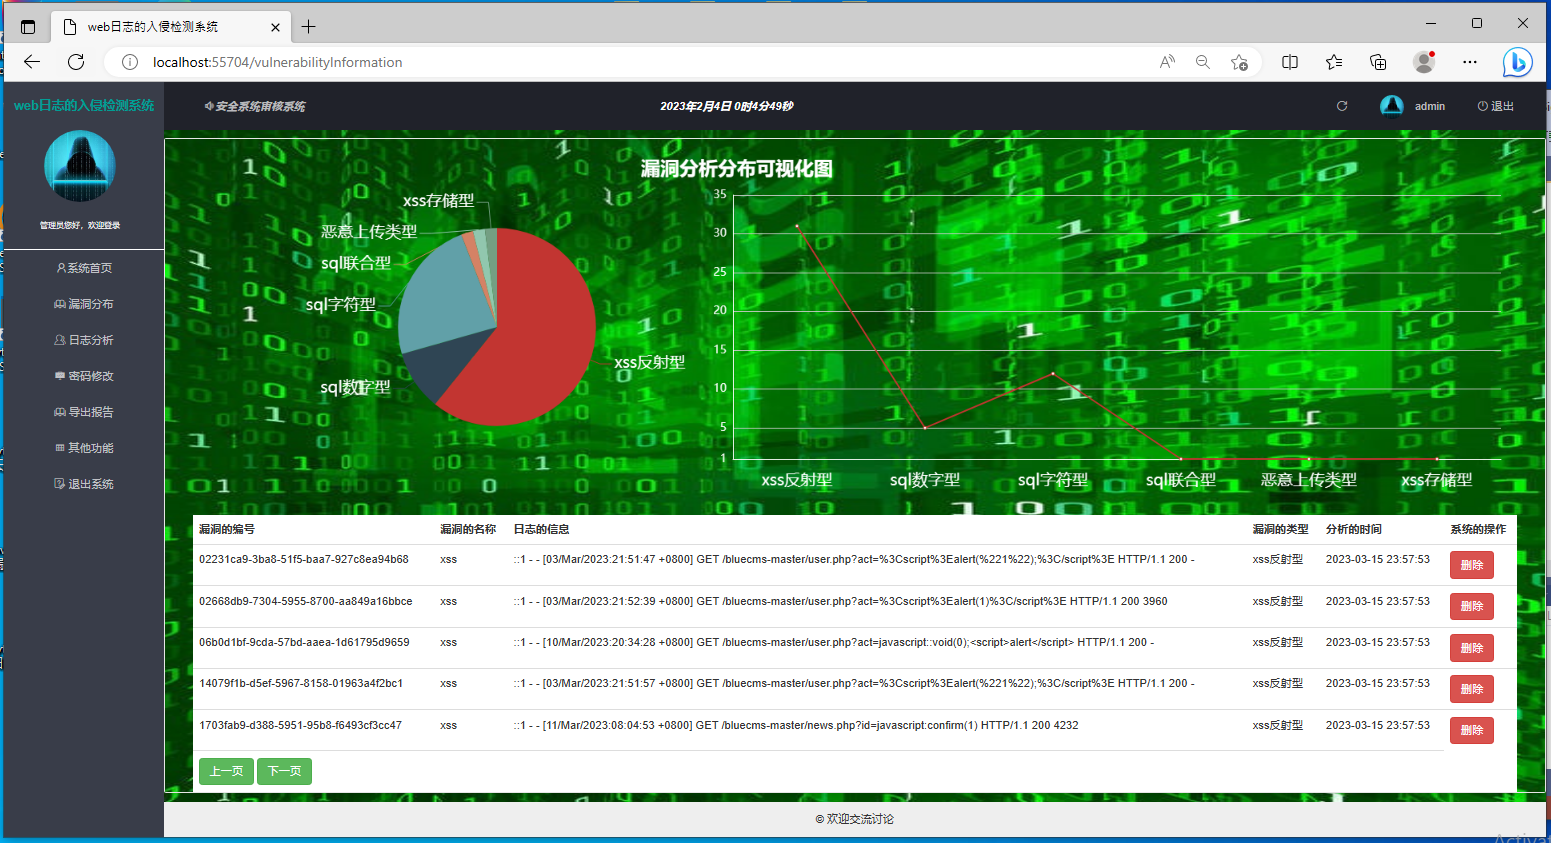Screen dimensions: 1551x843
Task: Open the tab actions menu icon
Action: coord(28,27)
